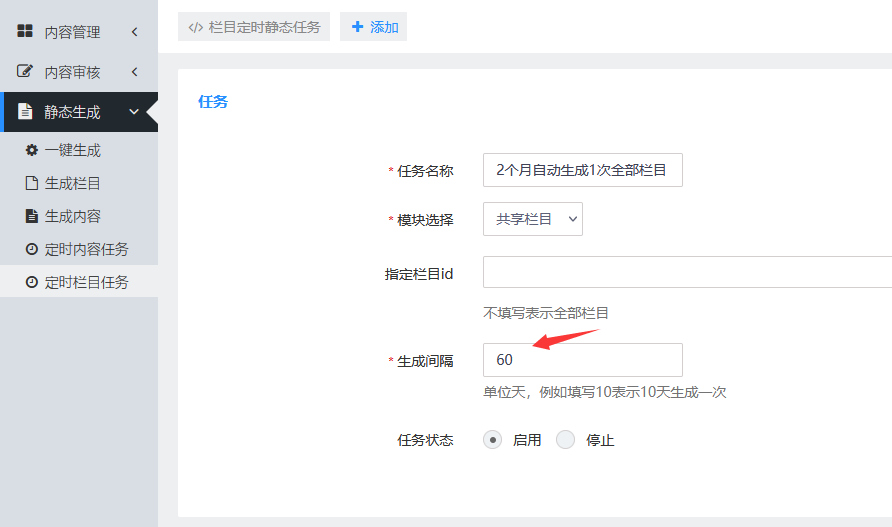Viewport: 892px width, 527px height.
Task: Click the 内容审核 edit icon
Action: pos(24,71)
